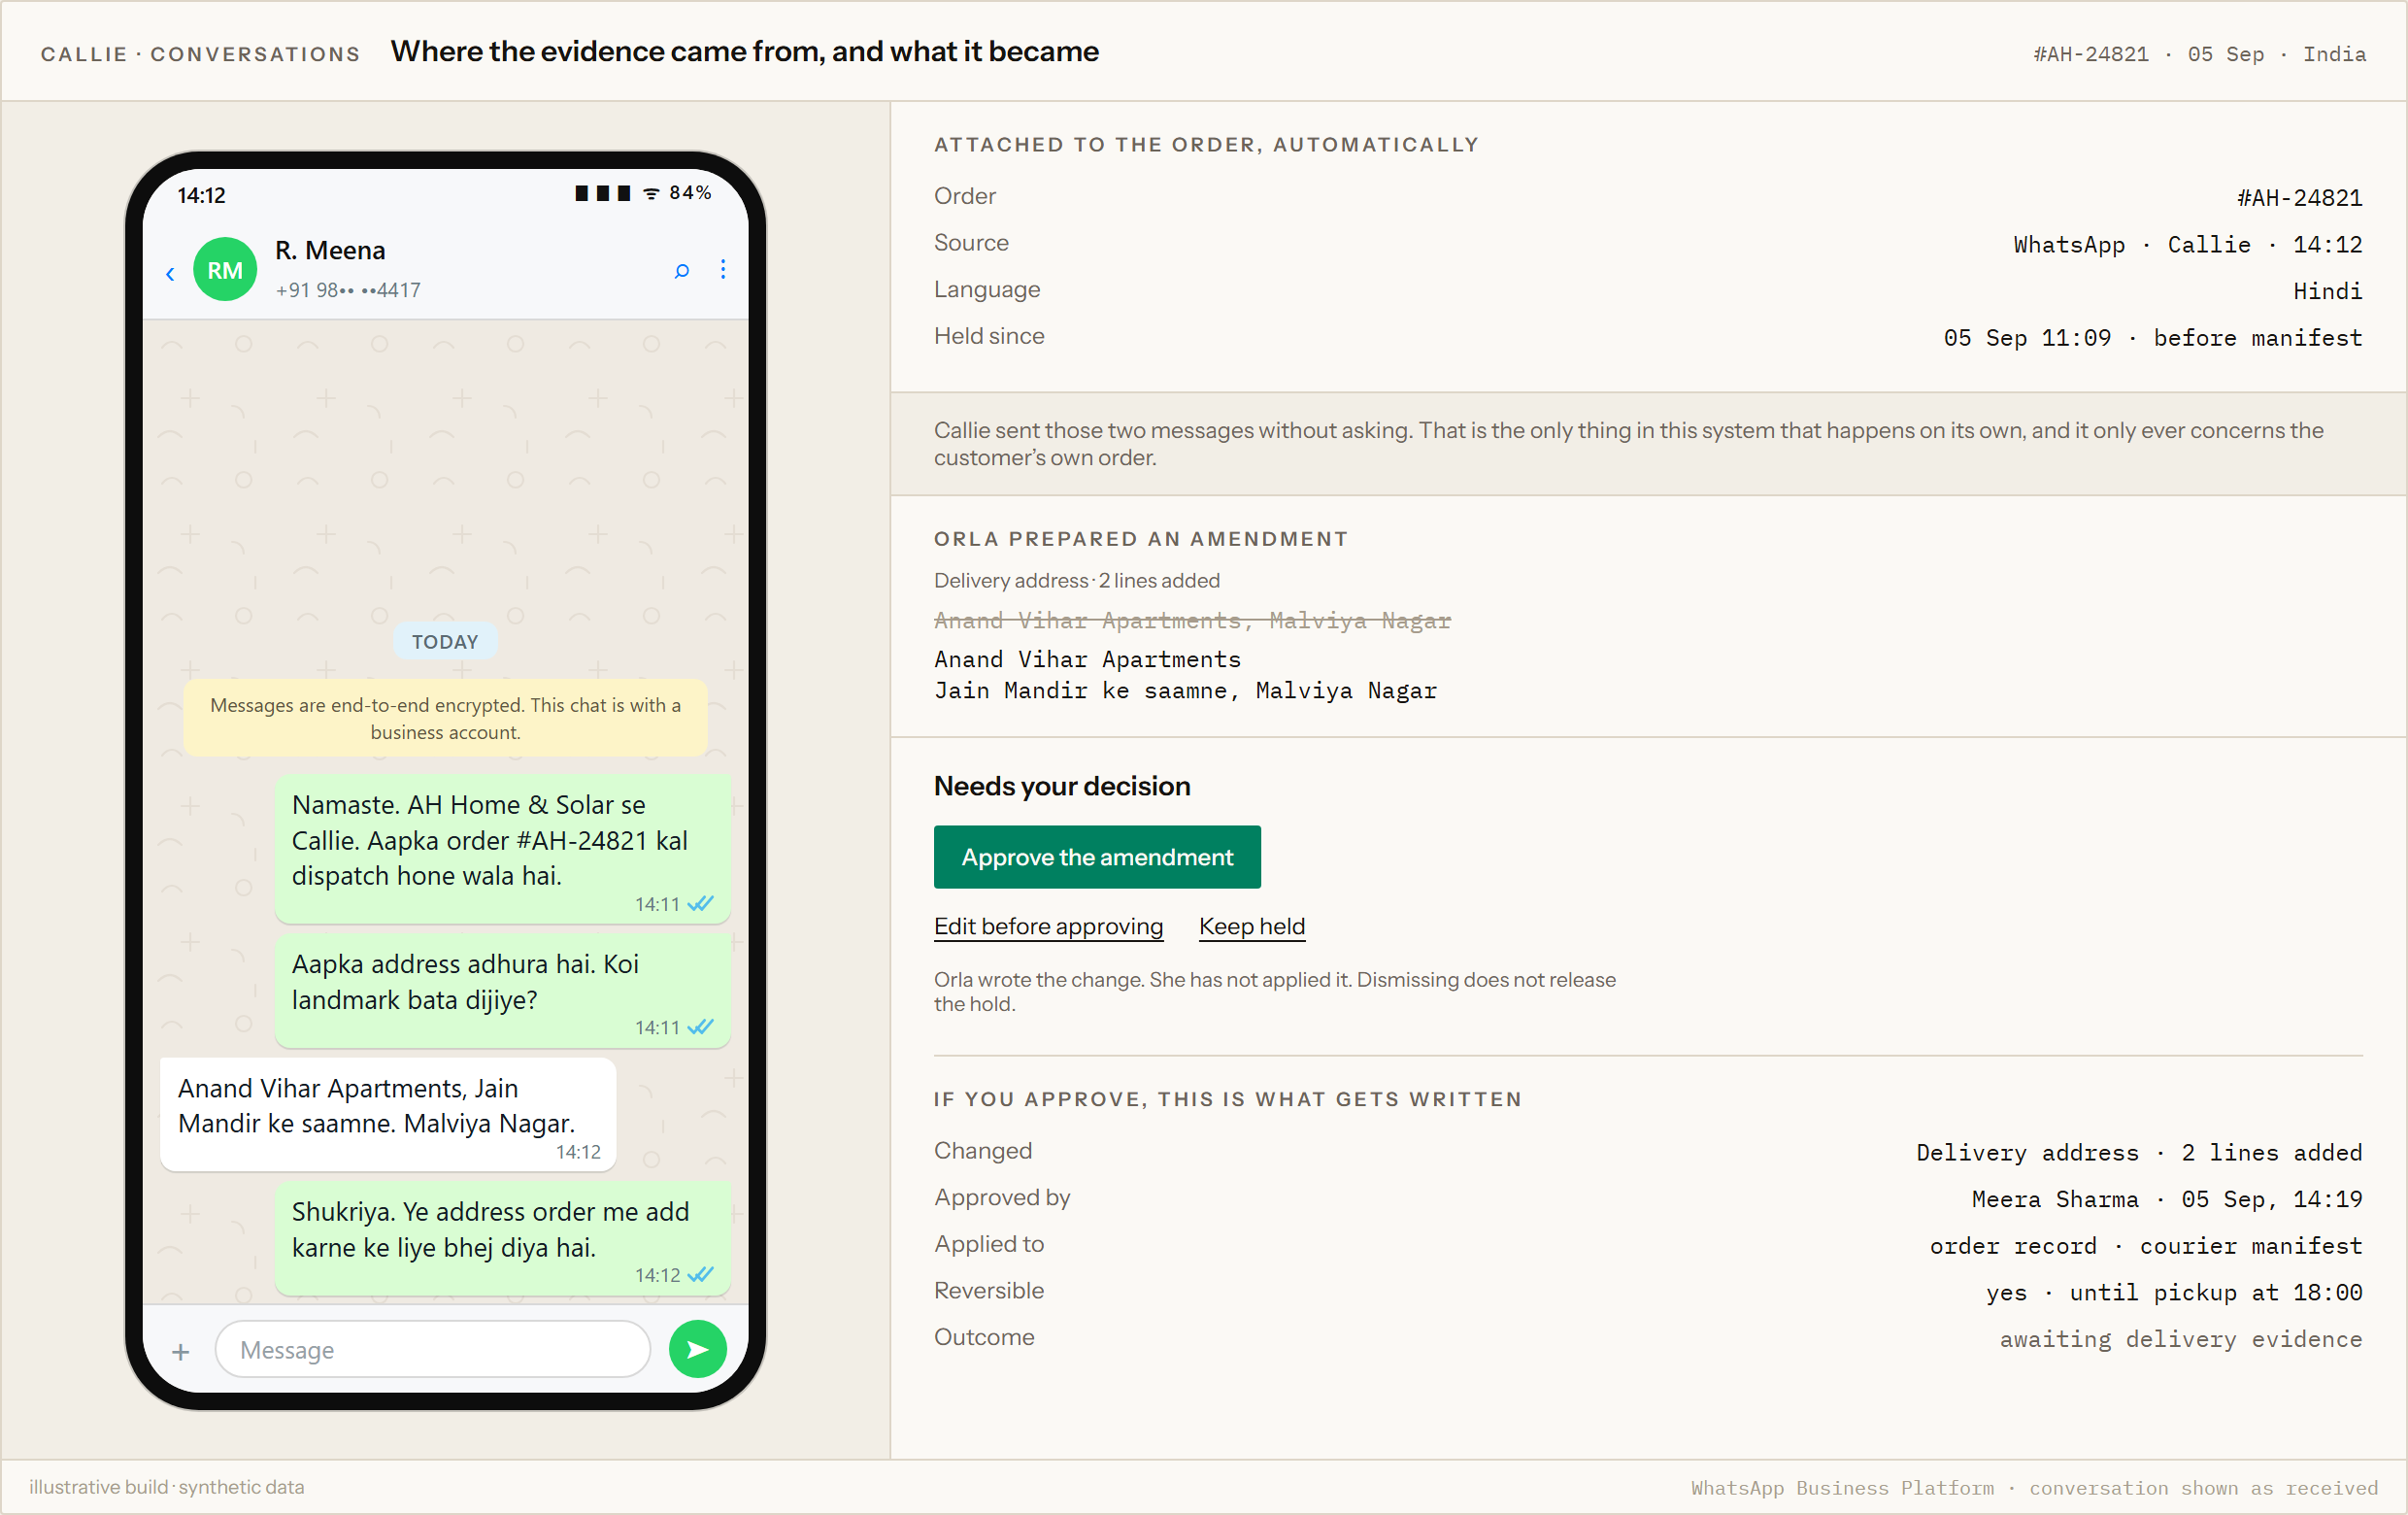Image resolution: width=2408 pixels, height=1515 pixels.
Task: Check the phone's signal bars icon
Action: pyautogui.click(x=603, y=193)
